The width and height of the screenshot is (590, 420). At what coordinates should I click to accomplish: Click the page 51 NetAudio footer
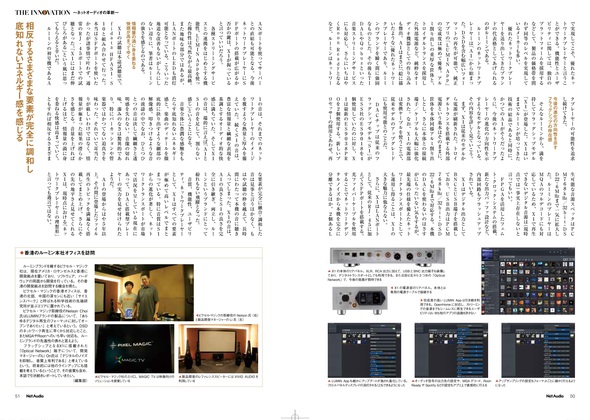point(29,396)
